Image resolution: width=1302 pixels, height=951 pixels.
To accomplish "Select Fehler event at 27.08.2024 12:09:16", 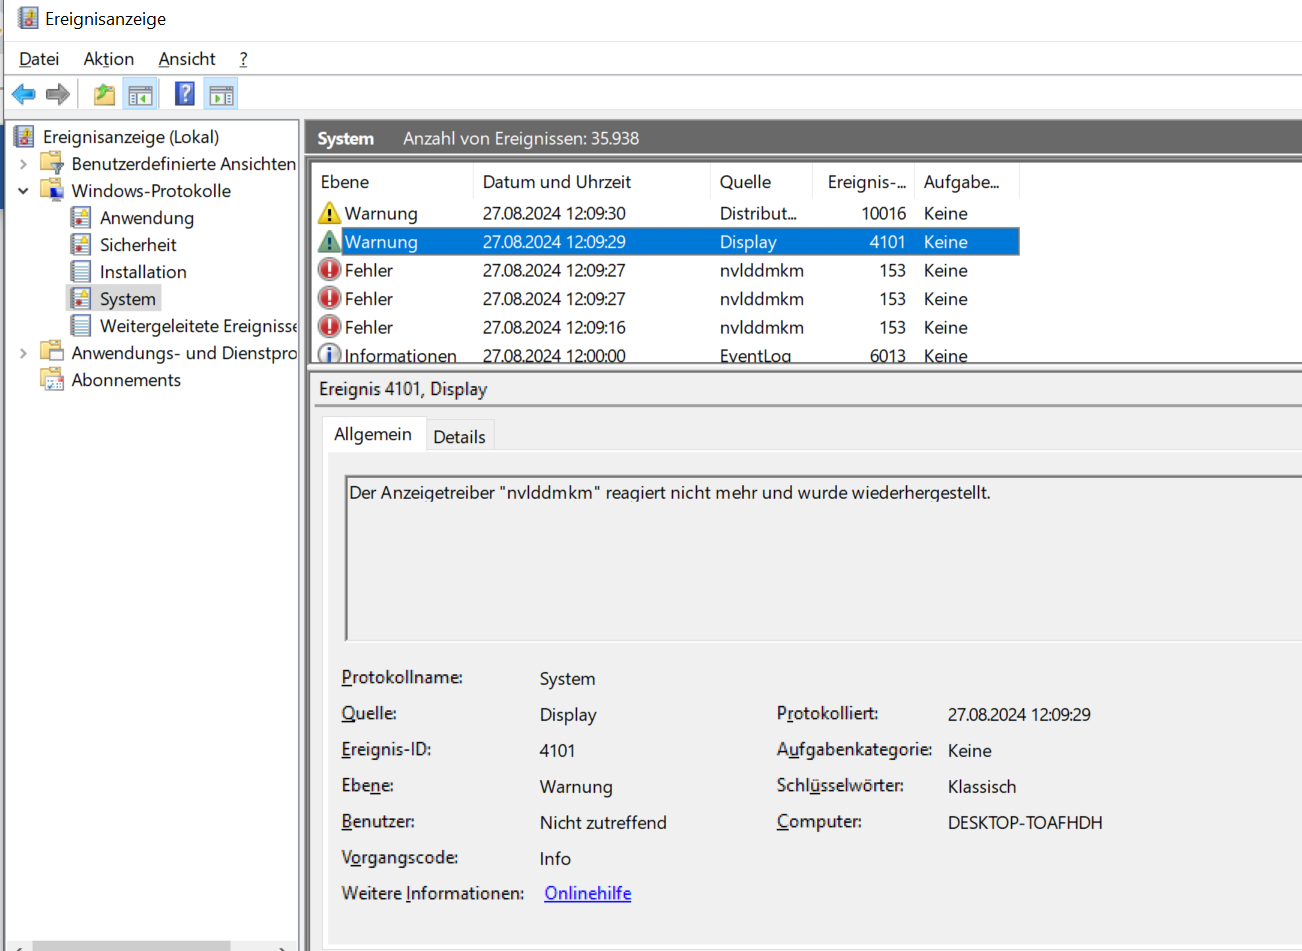I will [x=667, y=327].
